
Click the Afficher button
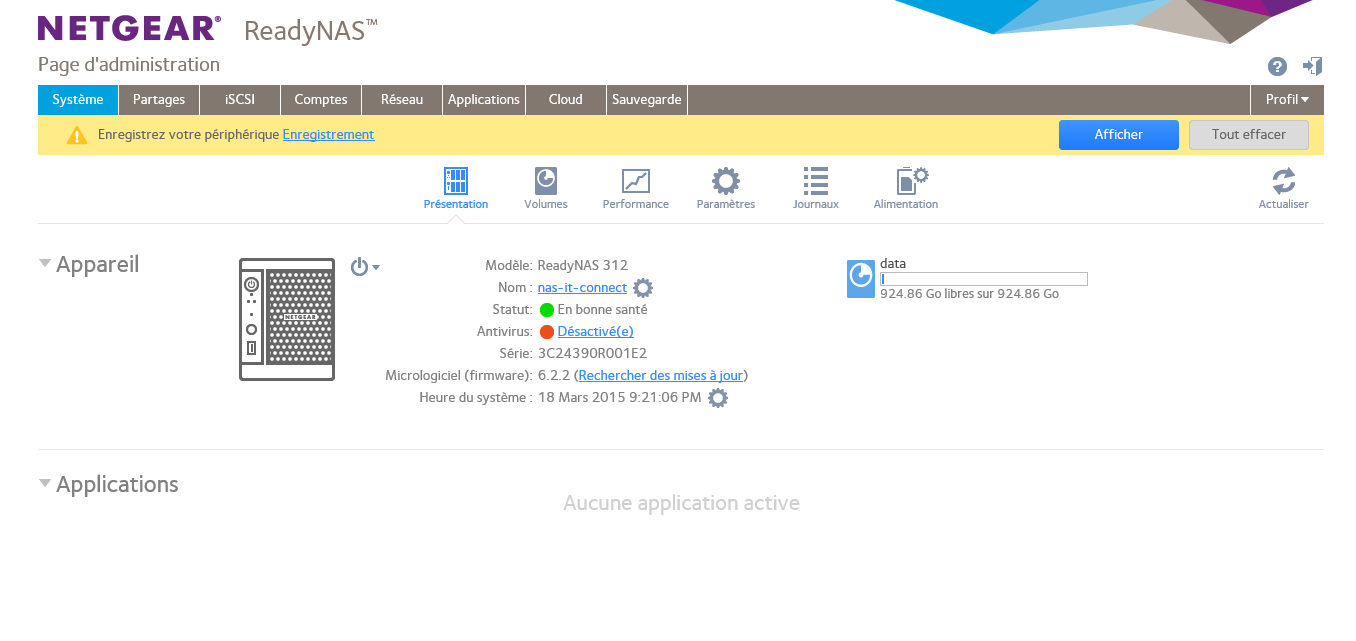click(1118, 135)
